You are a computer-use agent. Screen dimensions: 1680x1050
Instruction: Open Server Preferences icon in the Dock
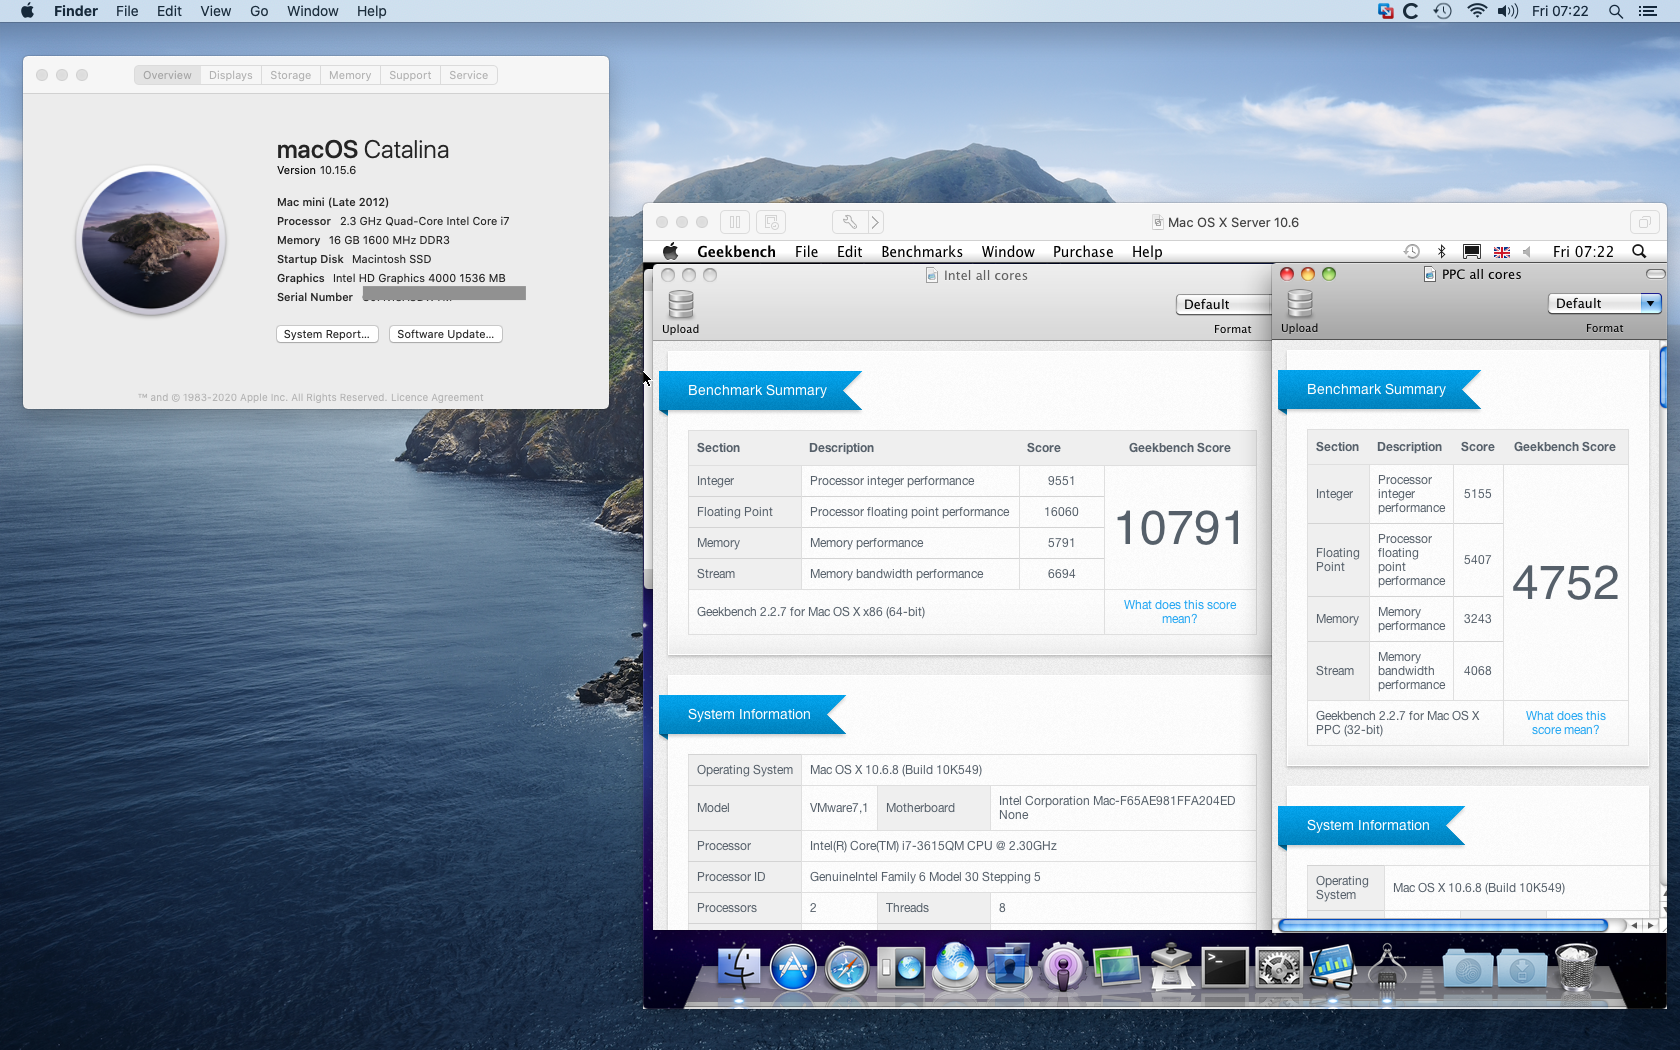pyautogui.click(x=901, y=967)
